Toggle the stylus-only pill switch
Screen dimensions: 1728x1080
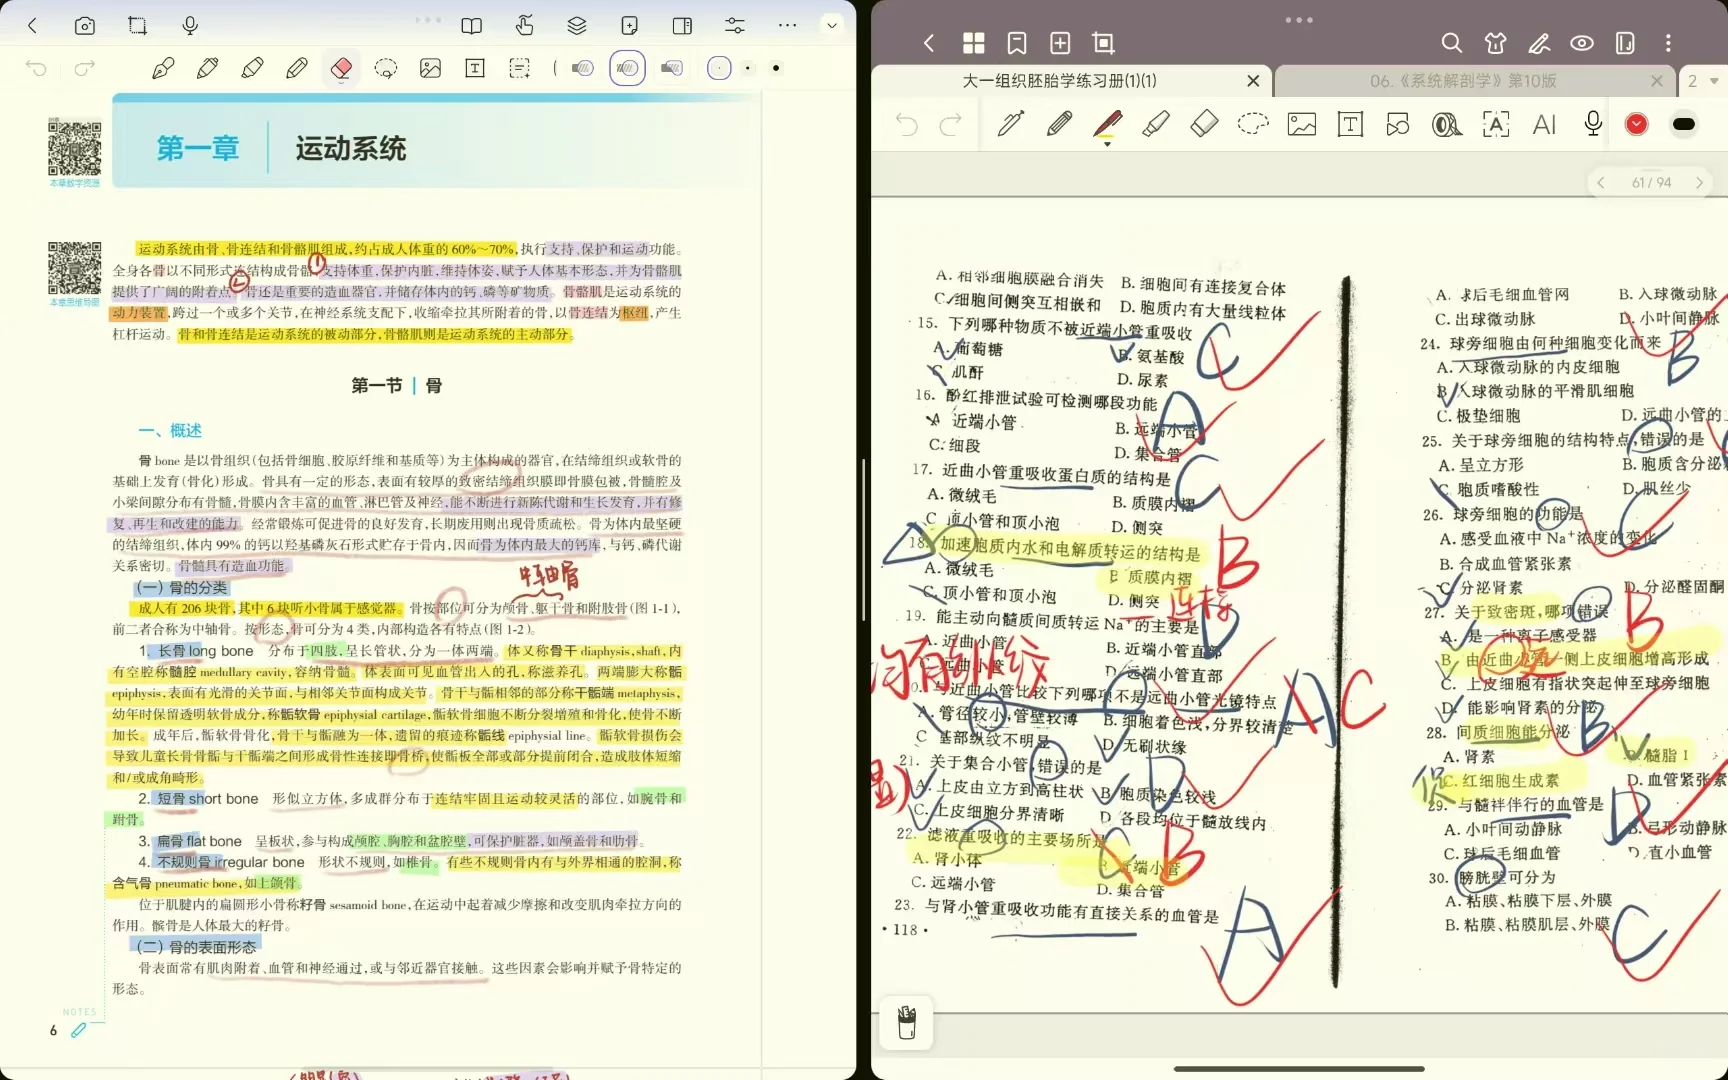1684,124
